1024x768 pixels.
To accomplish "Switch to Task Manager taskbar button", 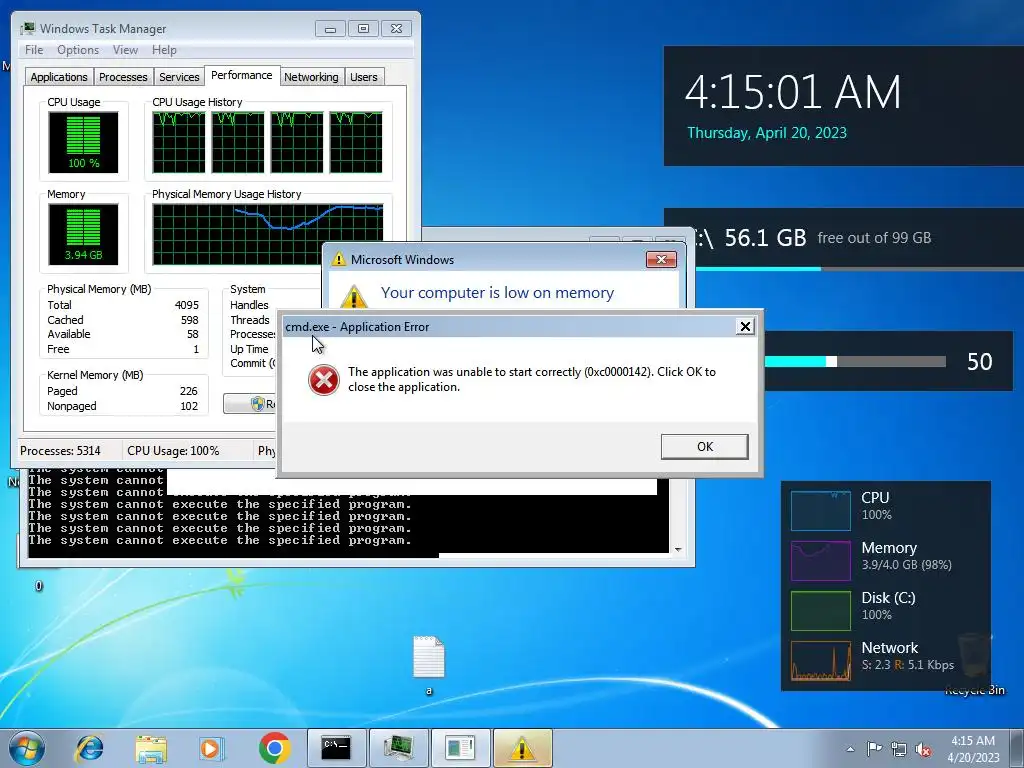I will [398, 748].
